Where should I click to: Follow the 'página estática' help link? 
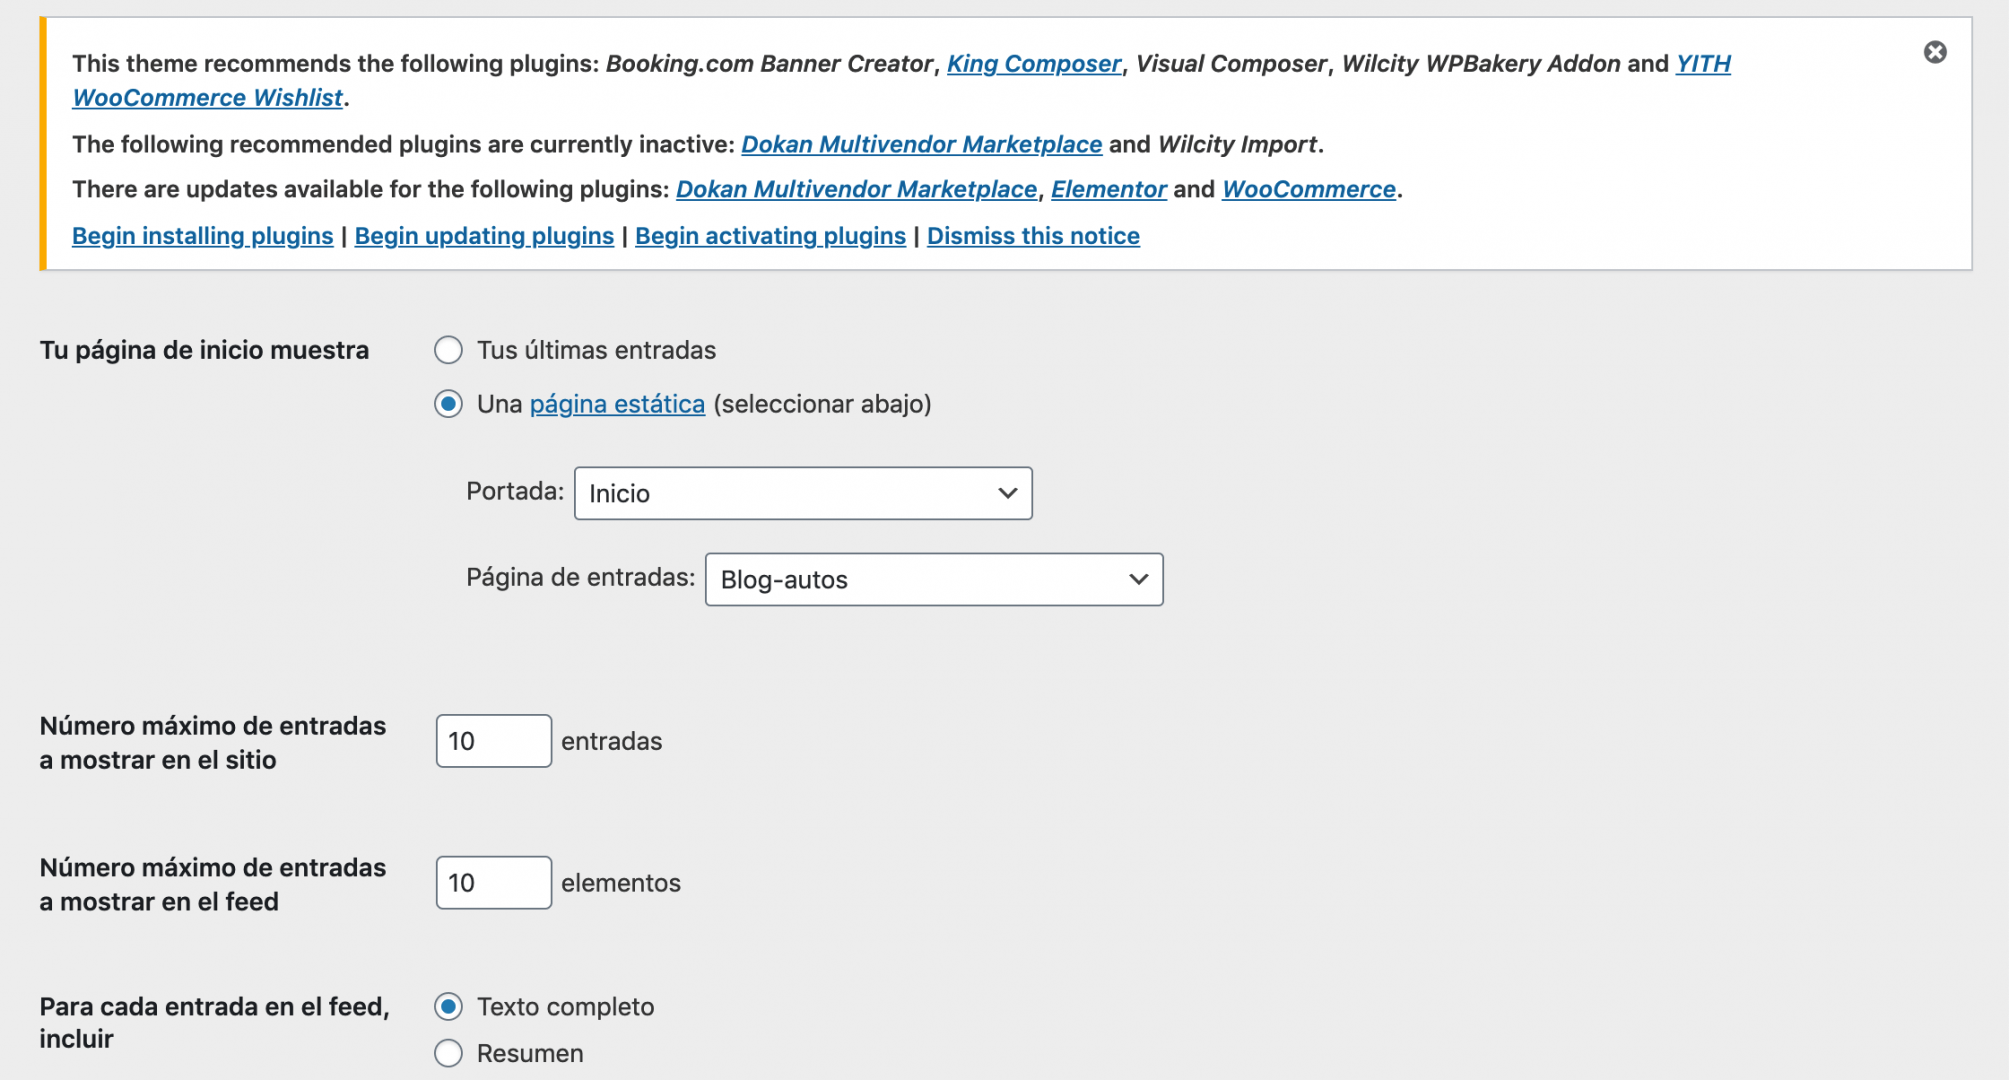click(x=617, y=404)
